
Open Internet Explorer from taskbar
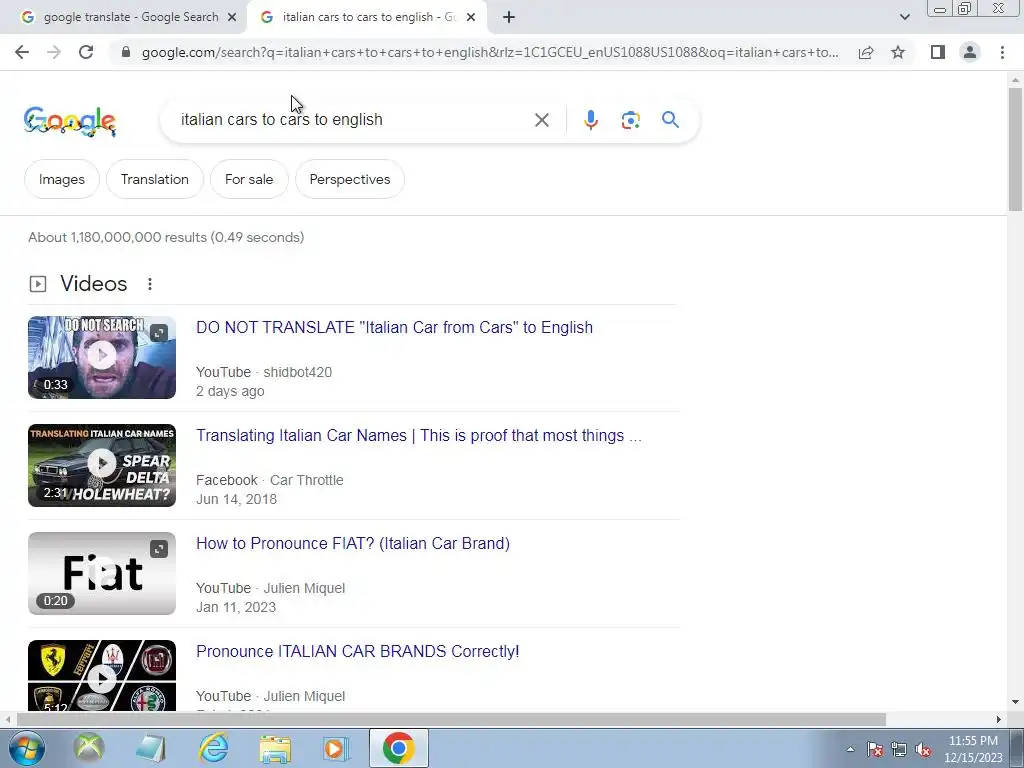tap(214, 748)
